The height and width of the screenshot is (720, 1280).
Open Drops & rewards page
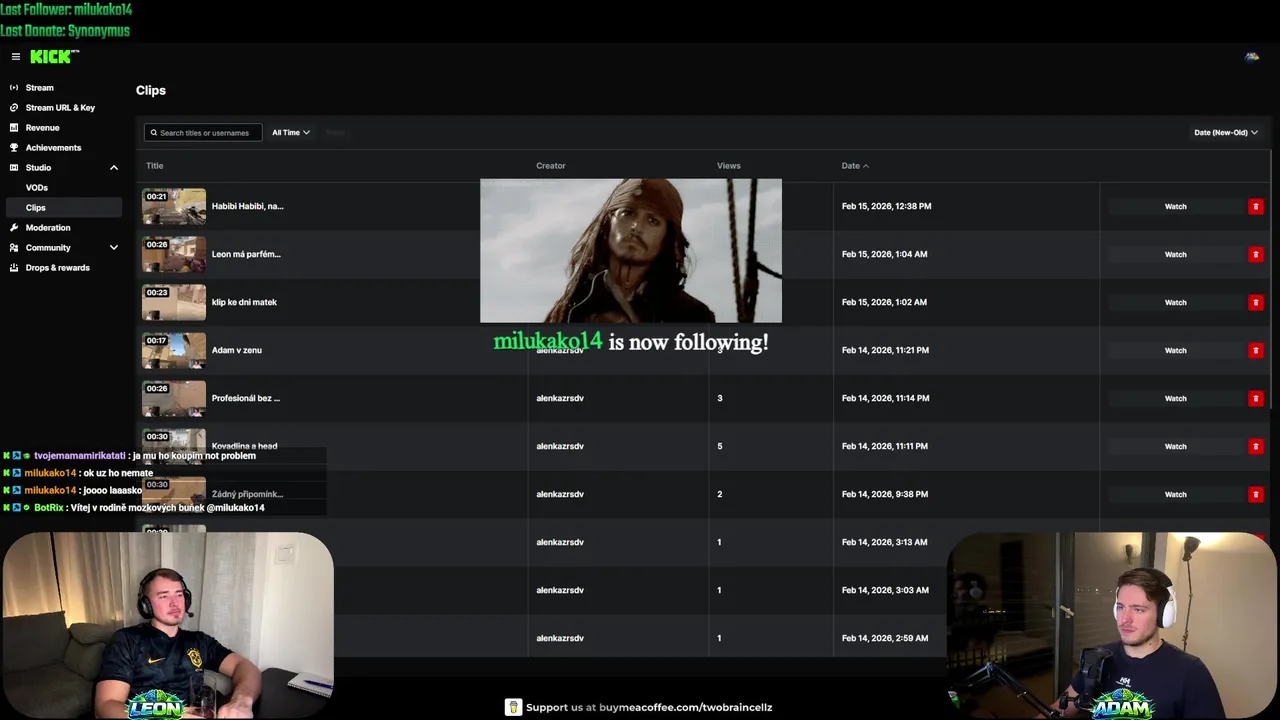point(57,268)
